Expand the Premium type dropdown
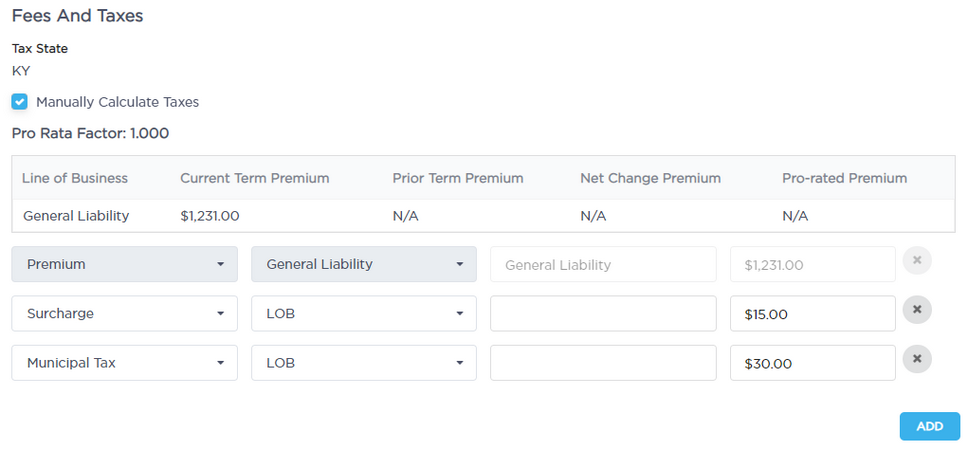Viewport: 971px width, 450px height. point(125,264)
